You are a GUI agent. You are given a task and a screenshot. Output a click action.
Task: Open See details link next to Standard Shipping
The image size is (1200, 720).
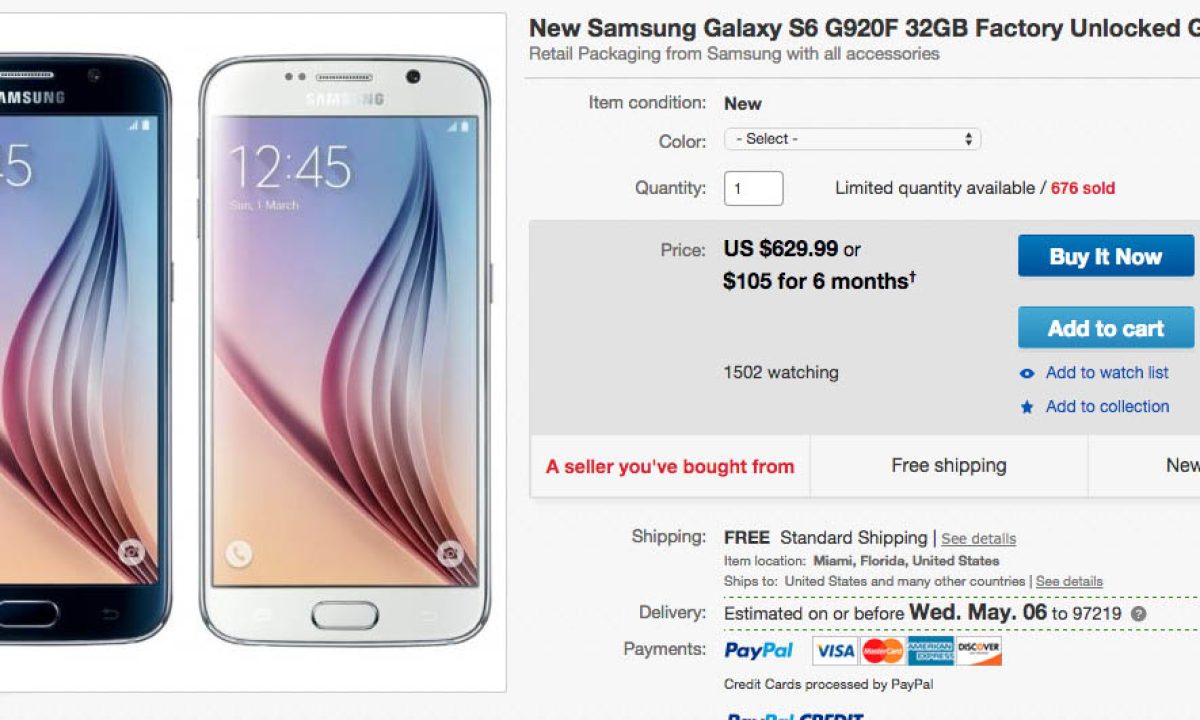[978, 539]
